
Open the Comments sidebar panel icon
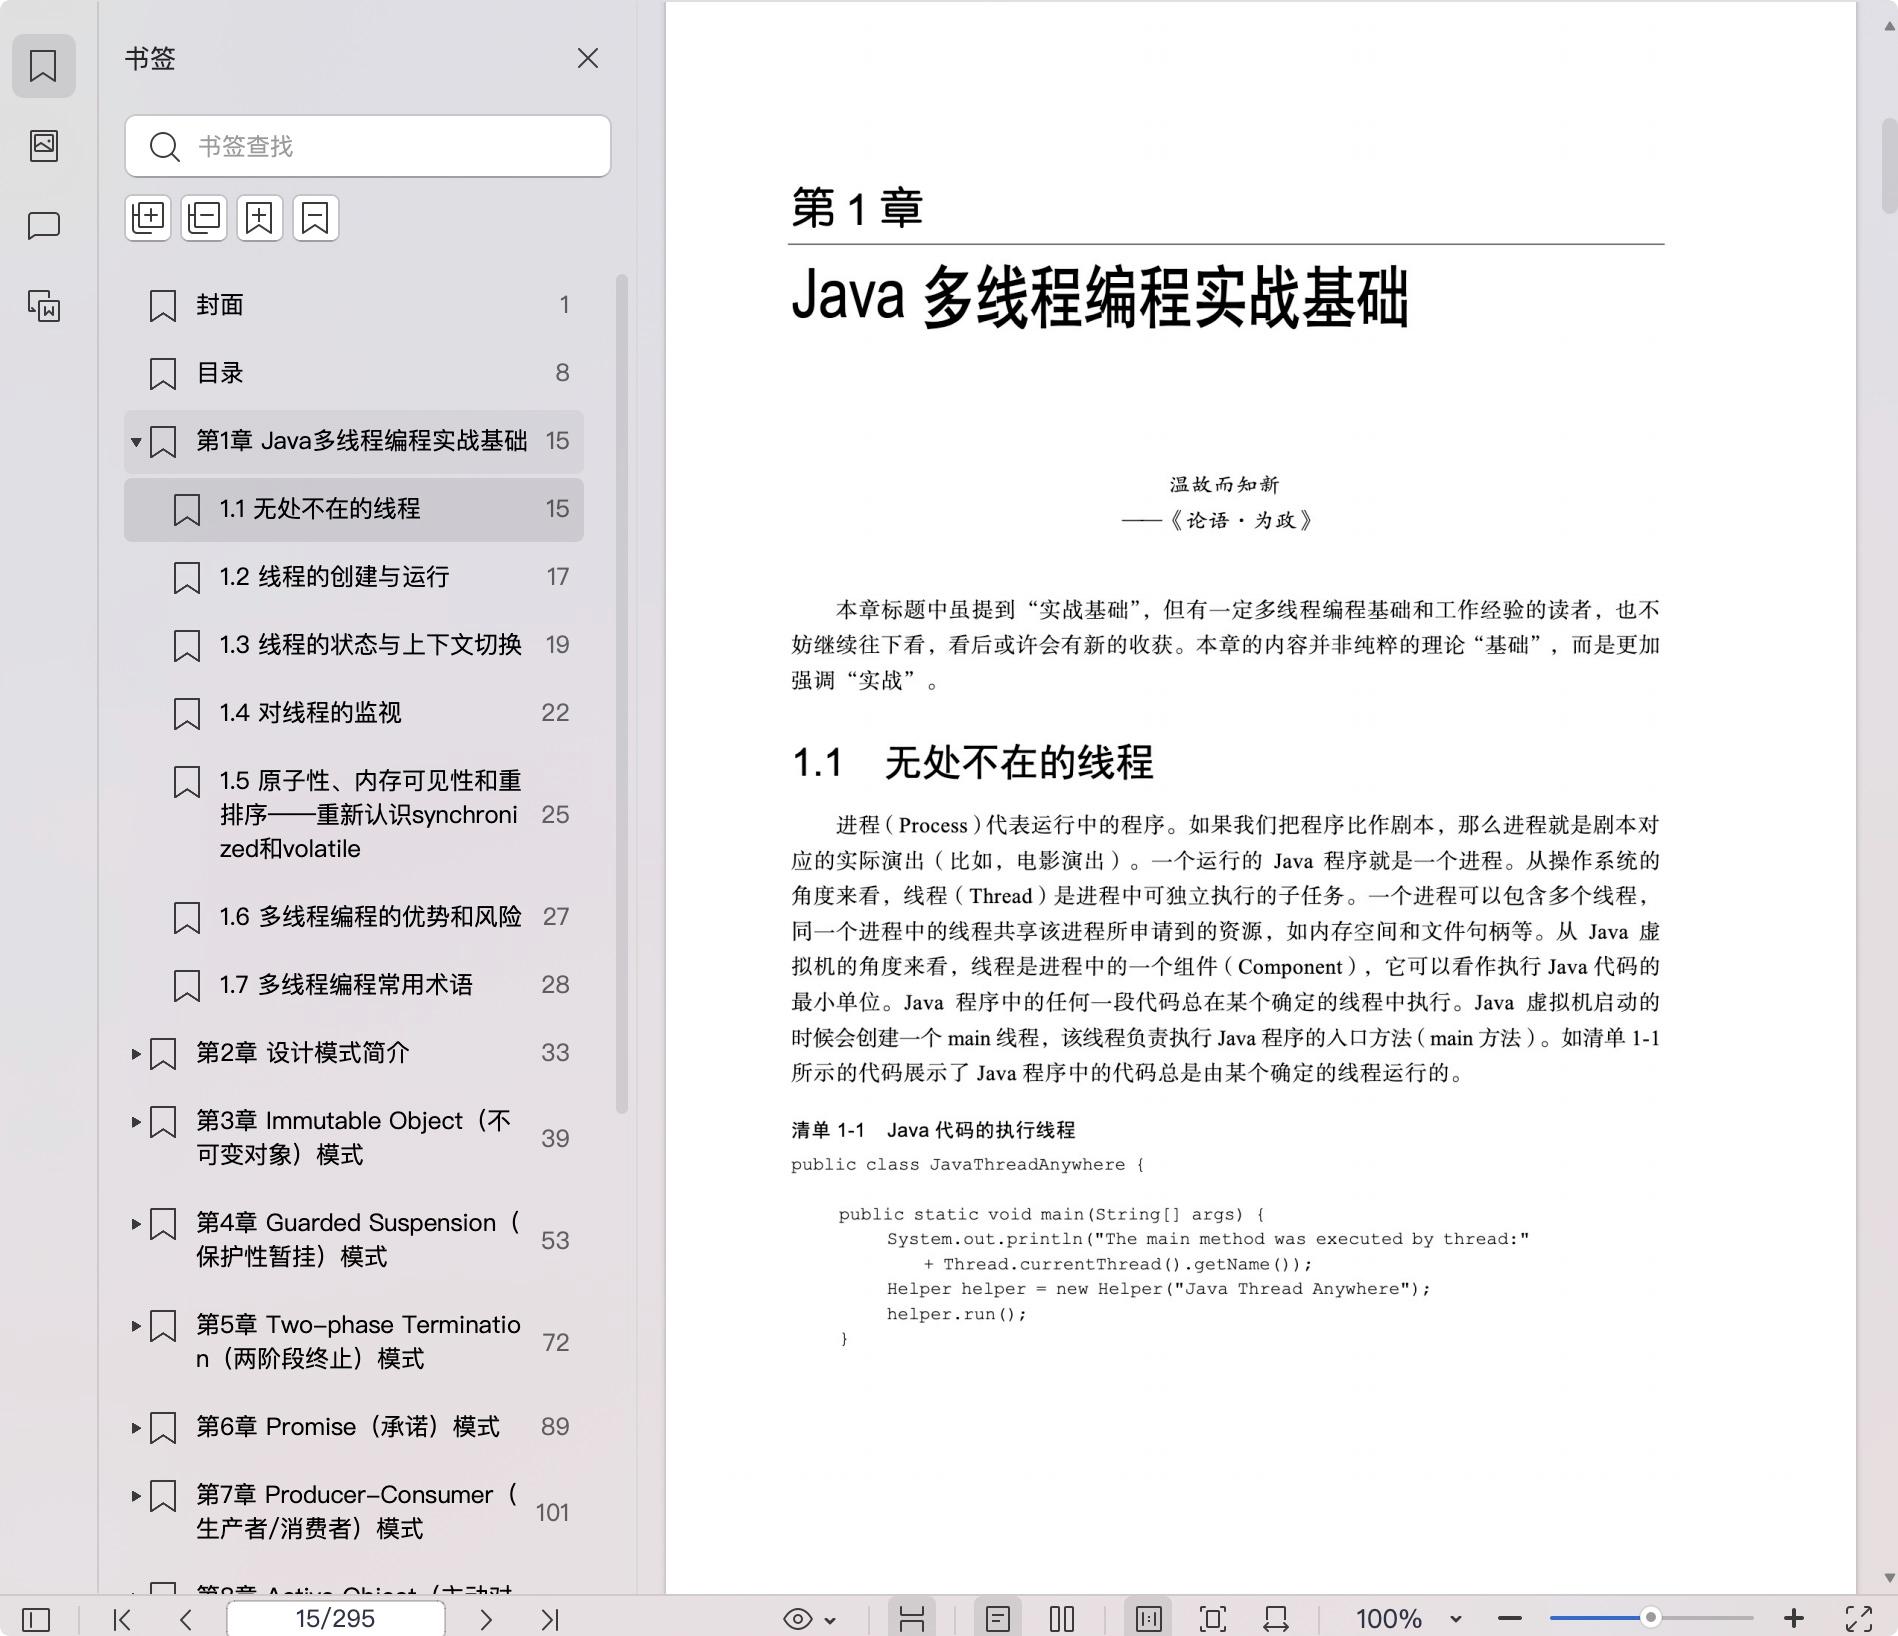[x=43, y=226]
